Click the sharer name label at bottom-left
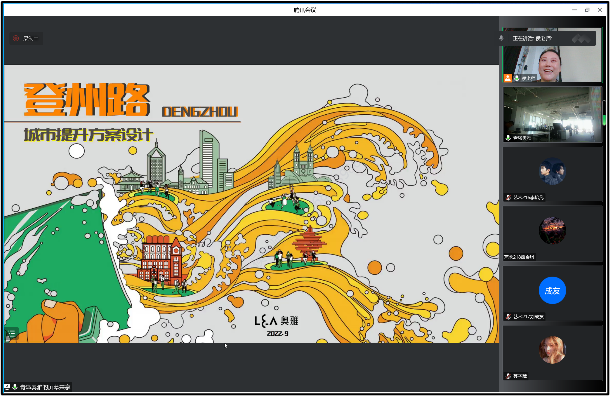The height and width of the screenshot is (396, 610). tap(37, 387)
